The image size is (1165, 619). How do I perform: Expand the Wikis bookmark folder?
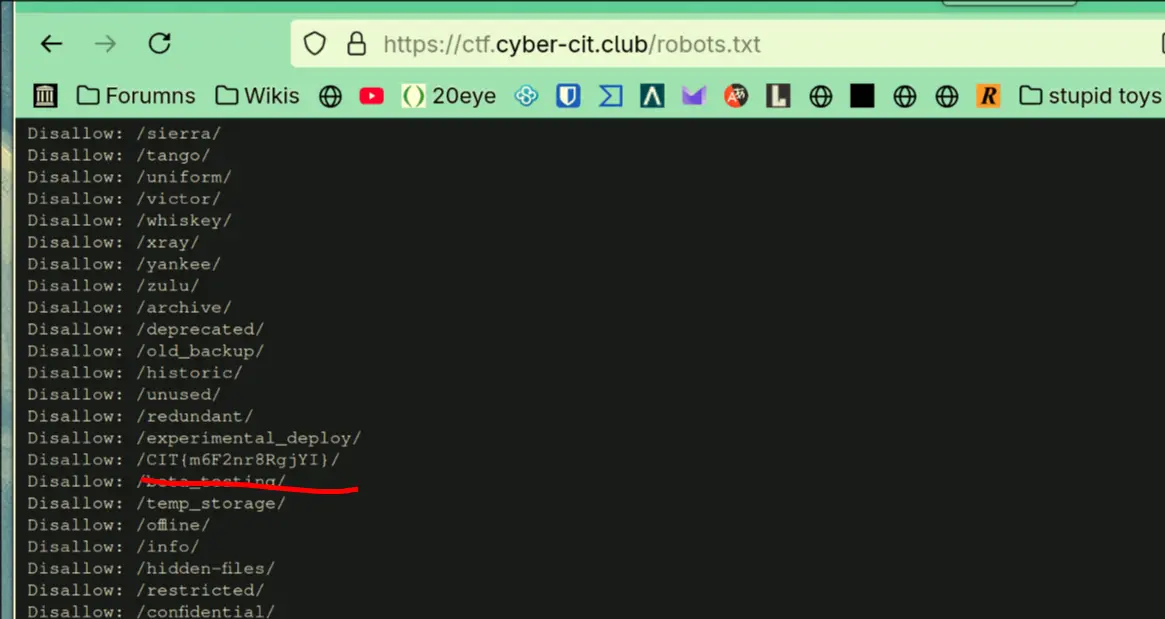point(258,96)
